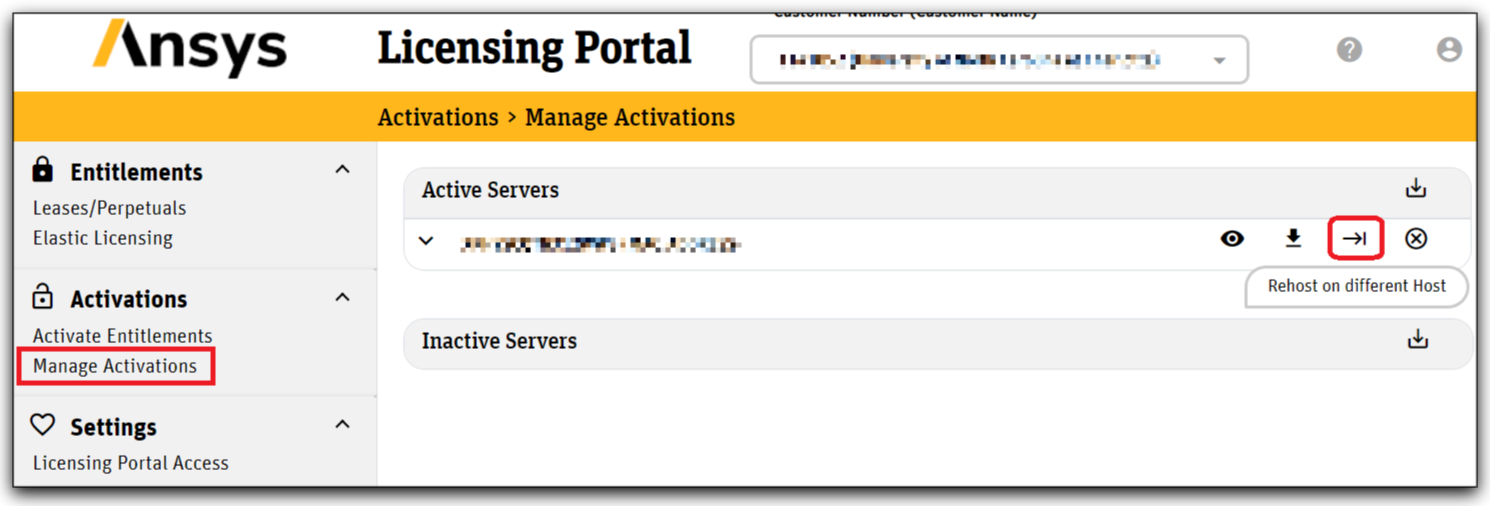Export the Active Servers list with the download icon
1490x506 pixels.
coord(1416,188)
